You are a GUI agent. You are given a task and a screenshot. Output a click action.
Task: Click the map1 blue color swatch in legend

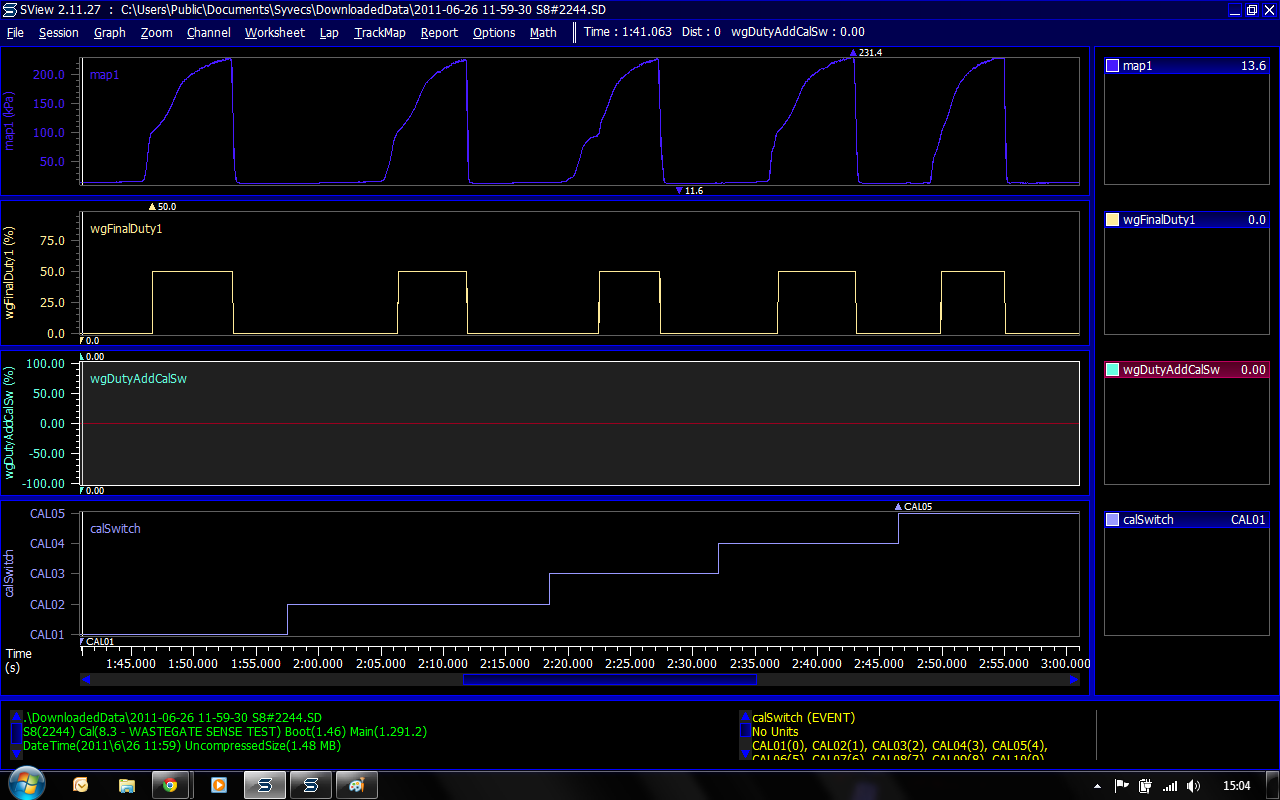[1112, 66]
